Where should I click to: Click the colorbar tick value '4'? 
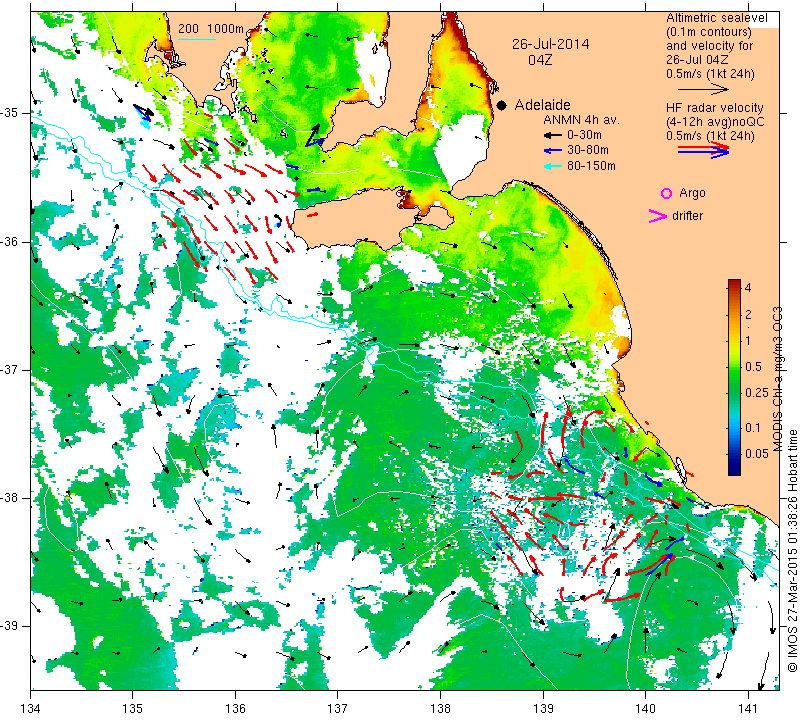748,288
